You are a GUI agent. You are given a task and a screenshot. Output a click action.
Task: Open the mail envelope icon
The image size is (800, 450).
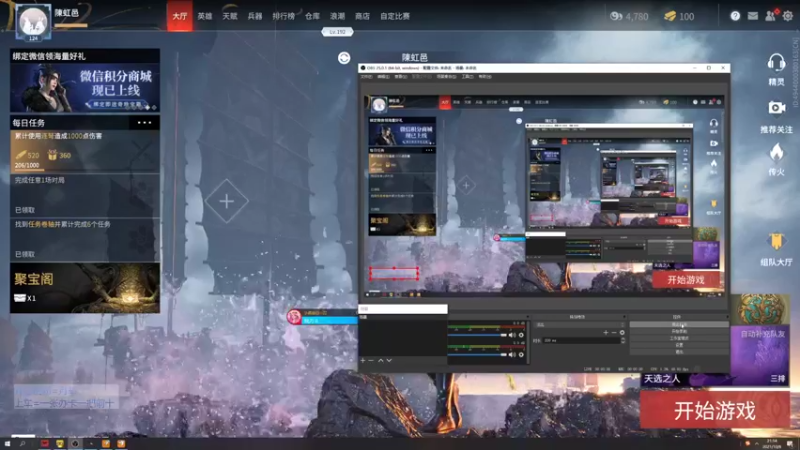(x=753, y=16)
